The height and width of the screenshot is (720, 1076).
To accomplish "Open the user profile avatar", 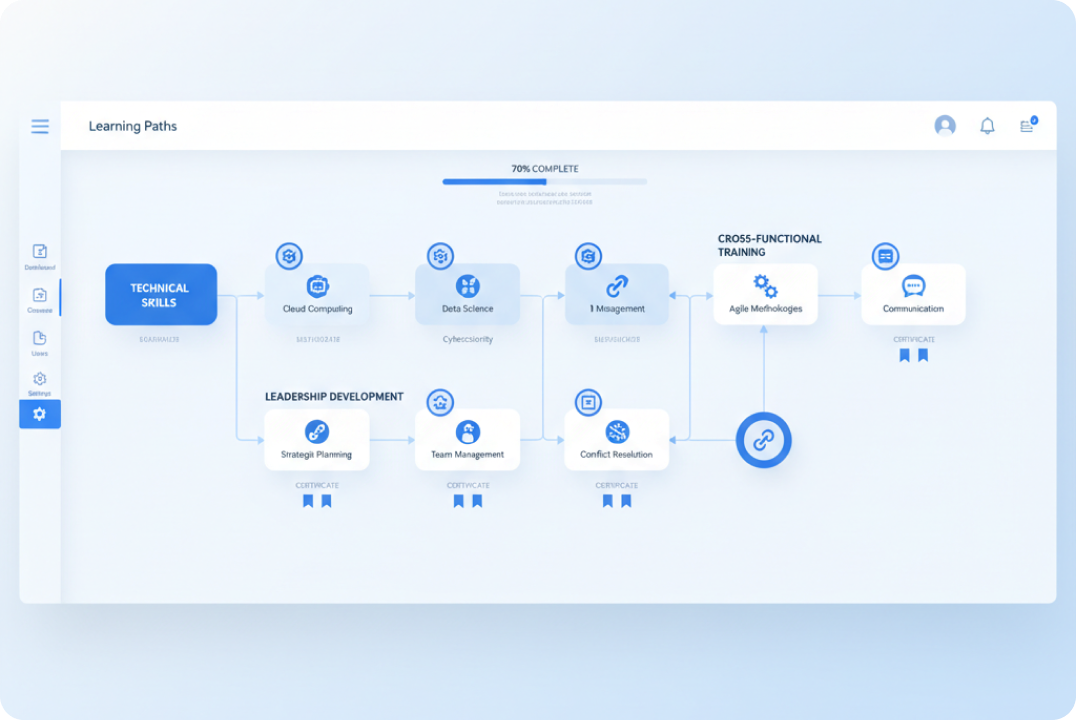I will click(x=945, y=126).
